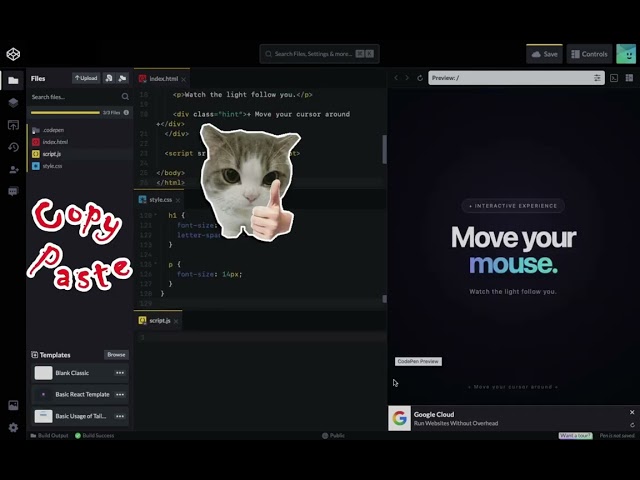Click the Want a tour? button
The image size is (640, 480).
576,436
